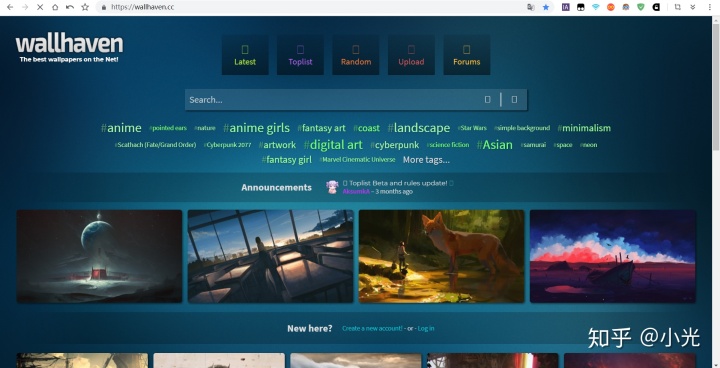This screenshot has height=368, width=720.
Task: Open the black Tampermonkey extension icon
Action: coord(581,7)
